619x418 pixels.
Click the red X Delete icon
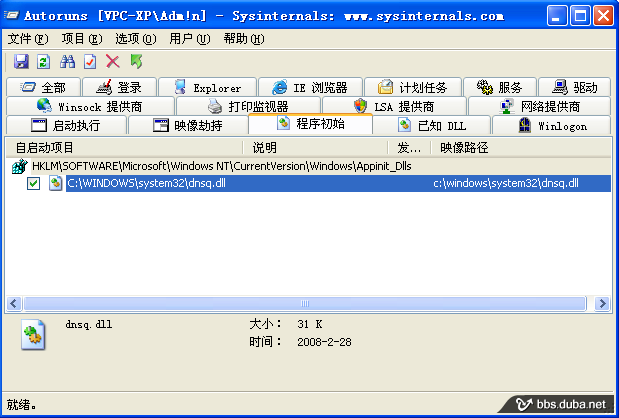[113, 62]
